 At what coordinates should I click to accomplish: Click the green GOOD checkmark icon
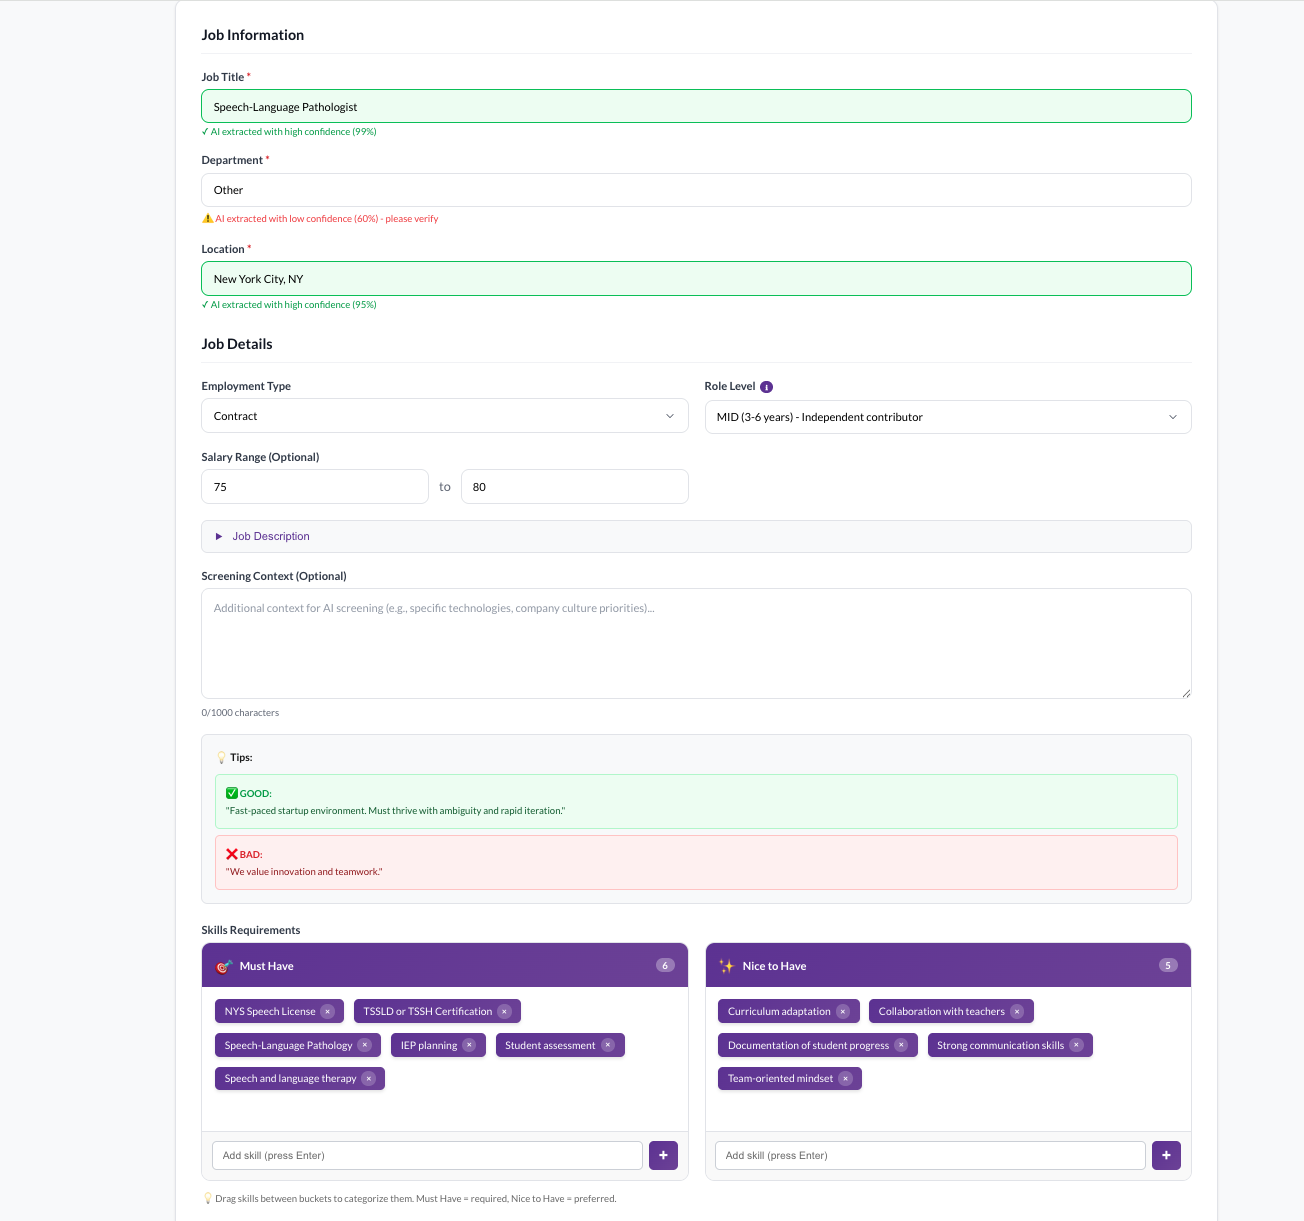pyautogui.click(x=232, y=793)
